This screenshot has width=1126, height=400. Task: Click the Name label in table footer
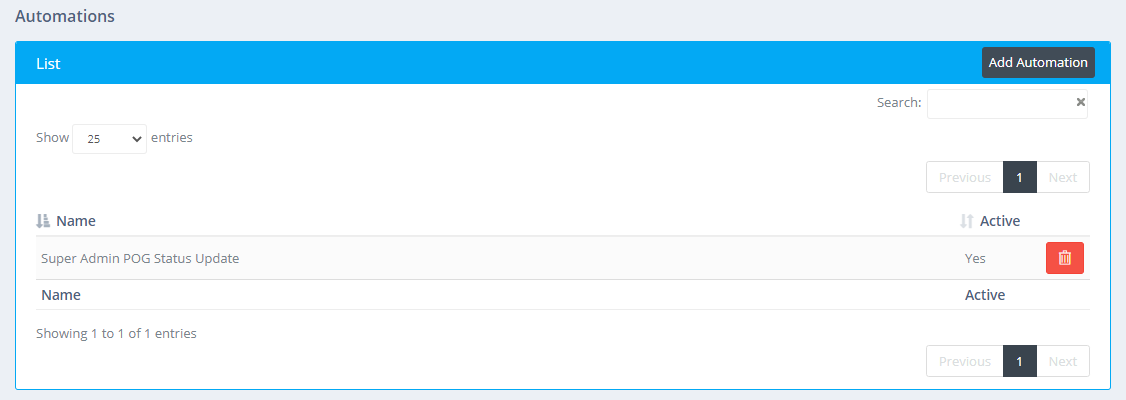click(x=61, y=294)
